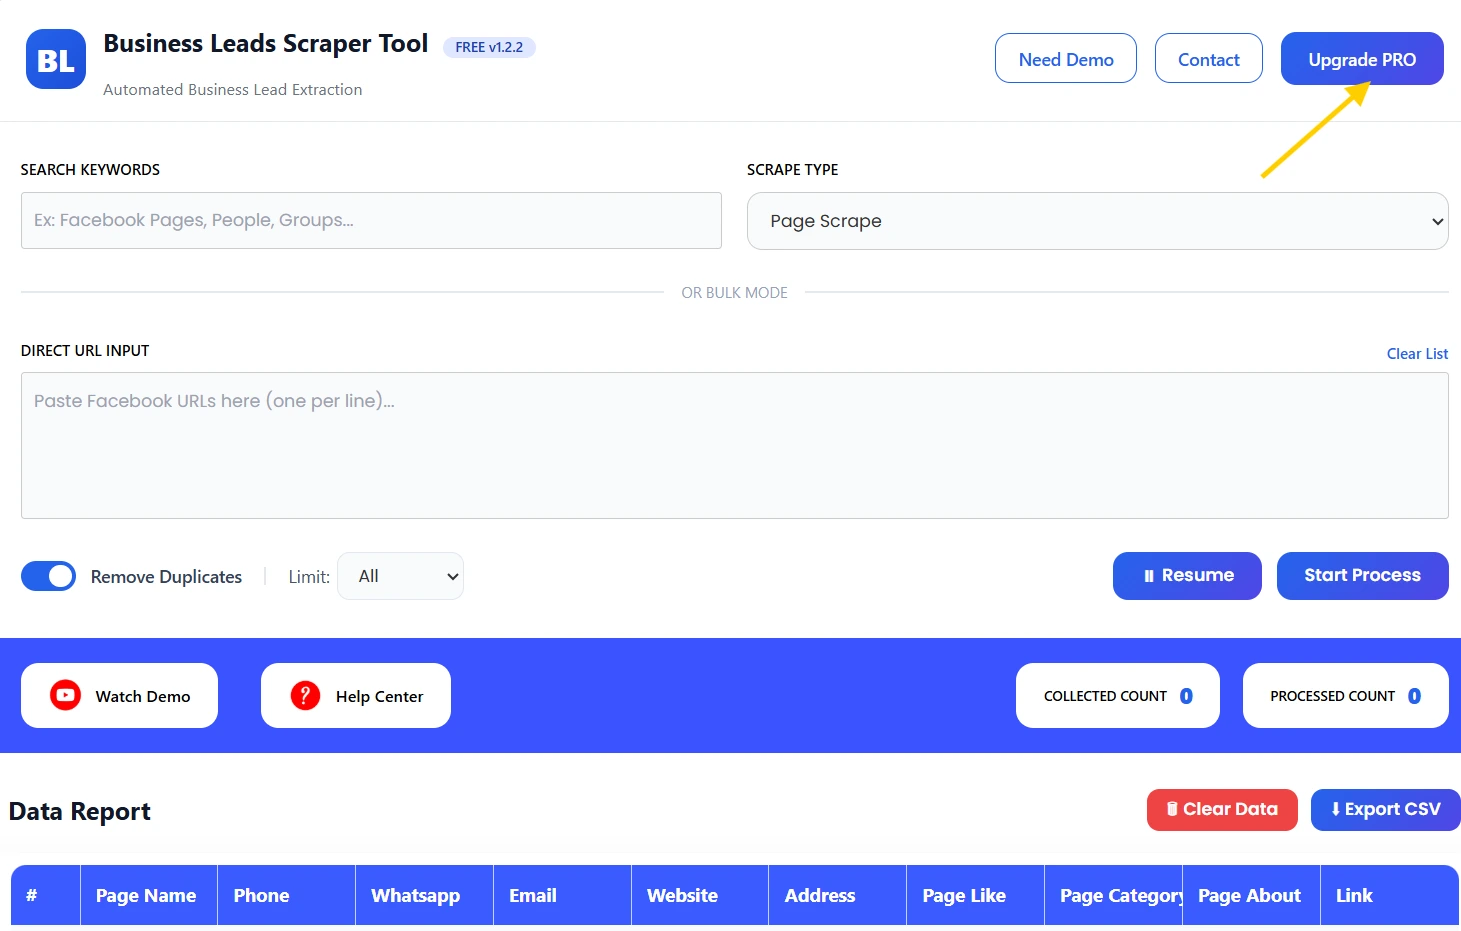1461x931 pixels.
Task: Click the YouTube icon on Watch Demo
Action: point(64,695)
